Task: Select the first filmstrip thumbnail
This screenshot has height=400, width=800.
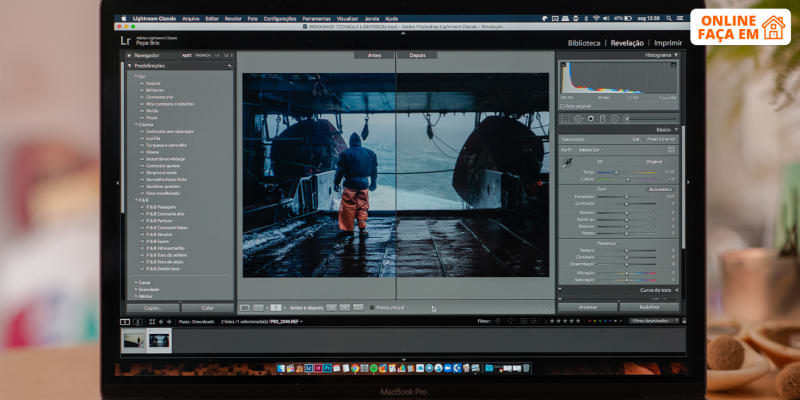Action: [134, 340]
